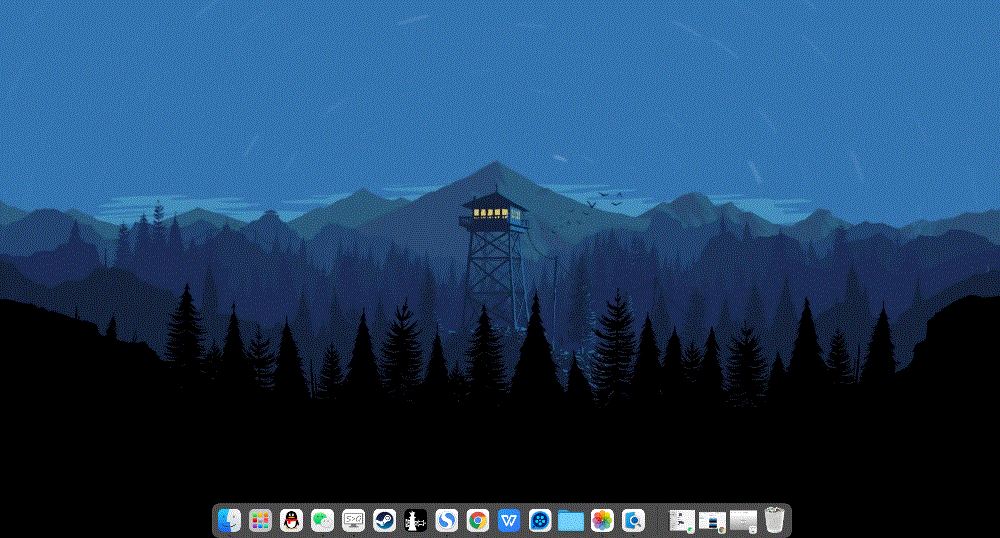Open the blue folder in the dock
The image size is (1000, 538).
click(x=571, y=520)
